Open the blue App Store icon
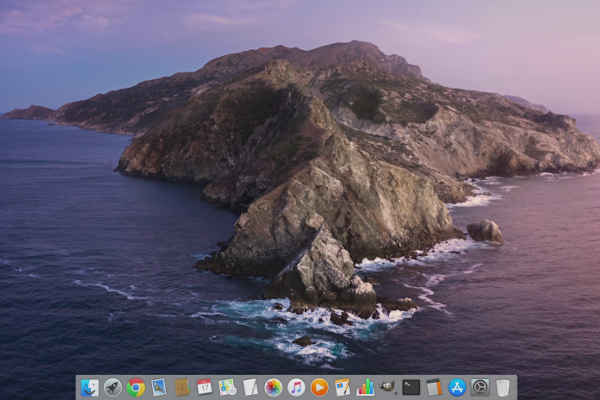The image size is (600, 400). pos(457,388)
